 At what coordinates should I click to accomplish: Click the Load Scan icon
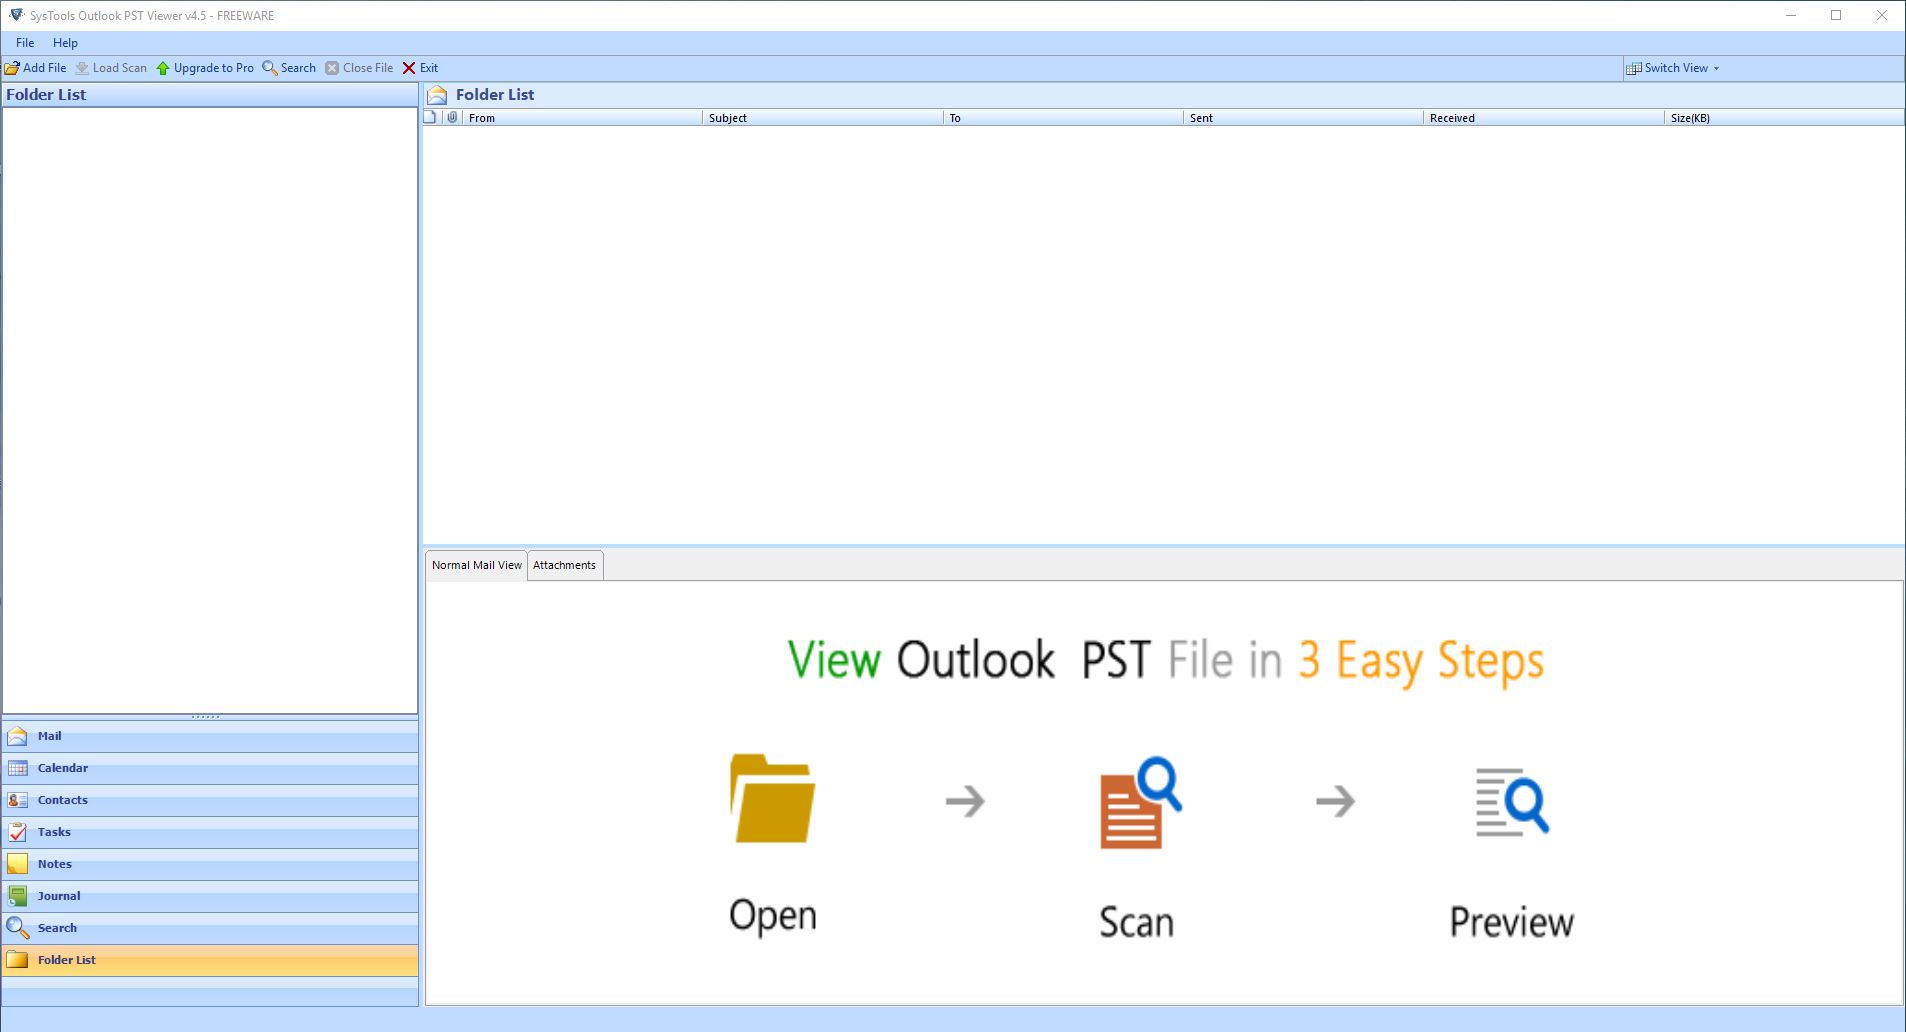pos(82,68)
